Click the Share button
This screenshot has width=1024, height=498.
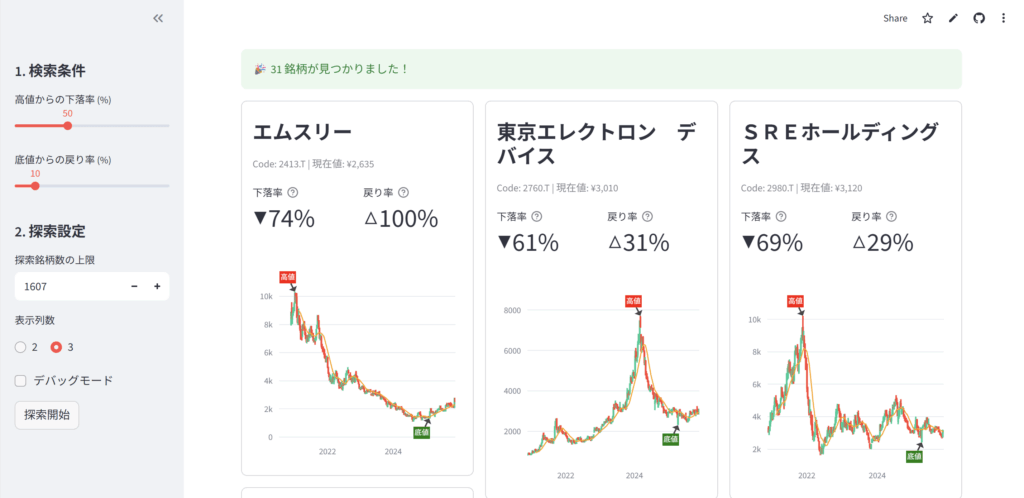[895, 18]
